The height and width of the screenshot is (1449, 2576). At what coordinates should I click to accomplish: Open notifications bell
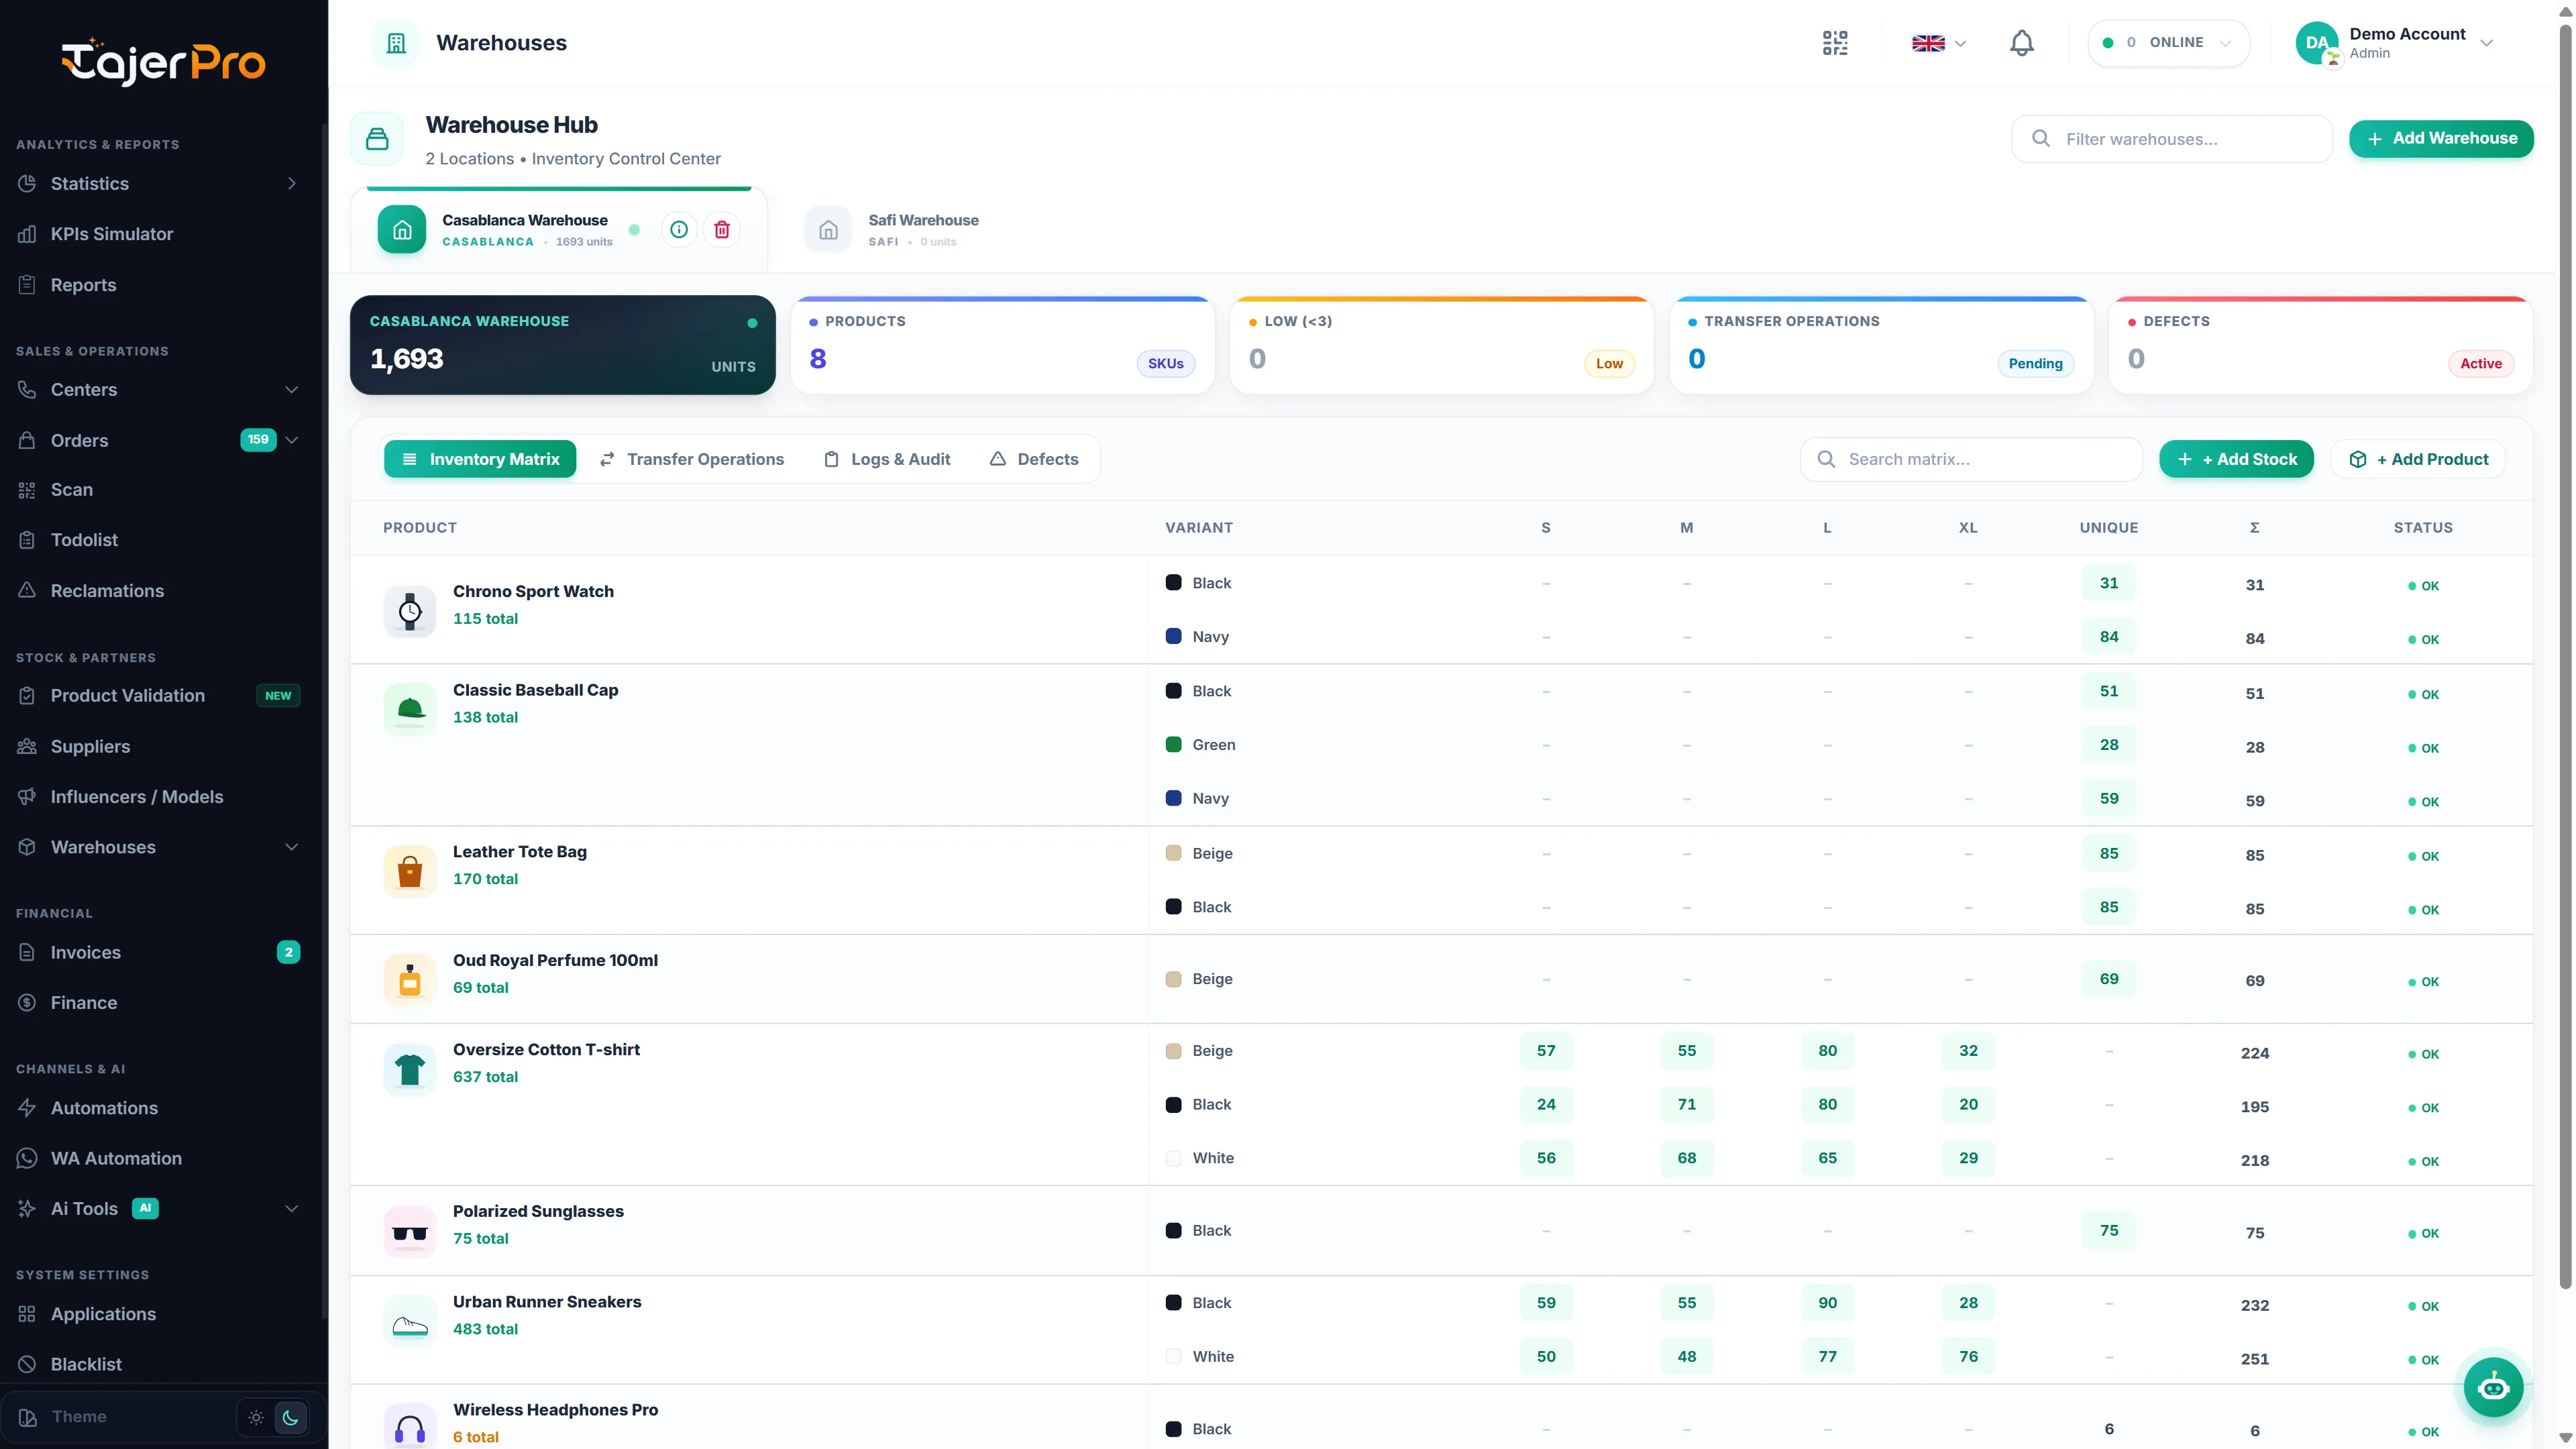point(2021,43)
